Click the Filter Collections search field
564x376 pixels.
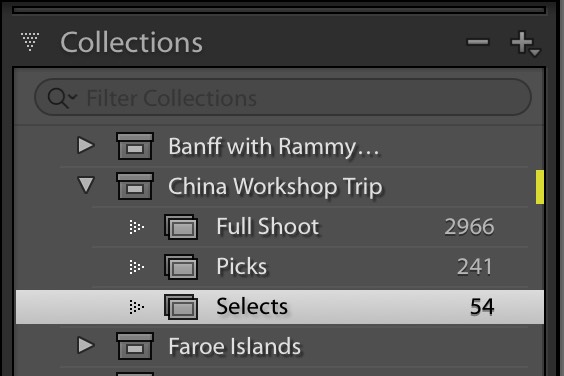click(283, 98)
